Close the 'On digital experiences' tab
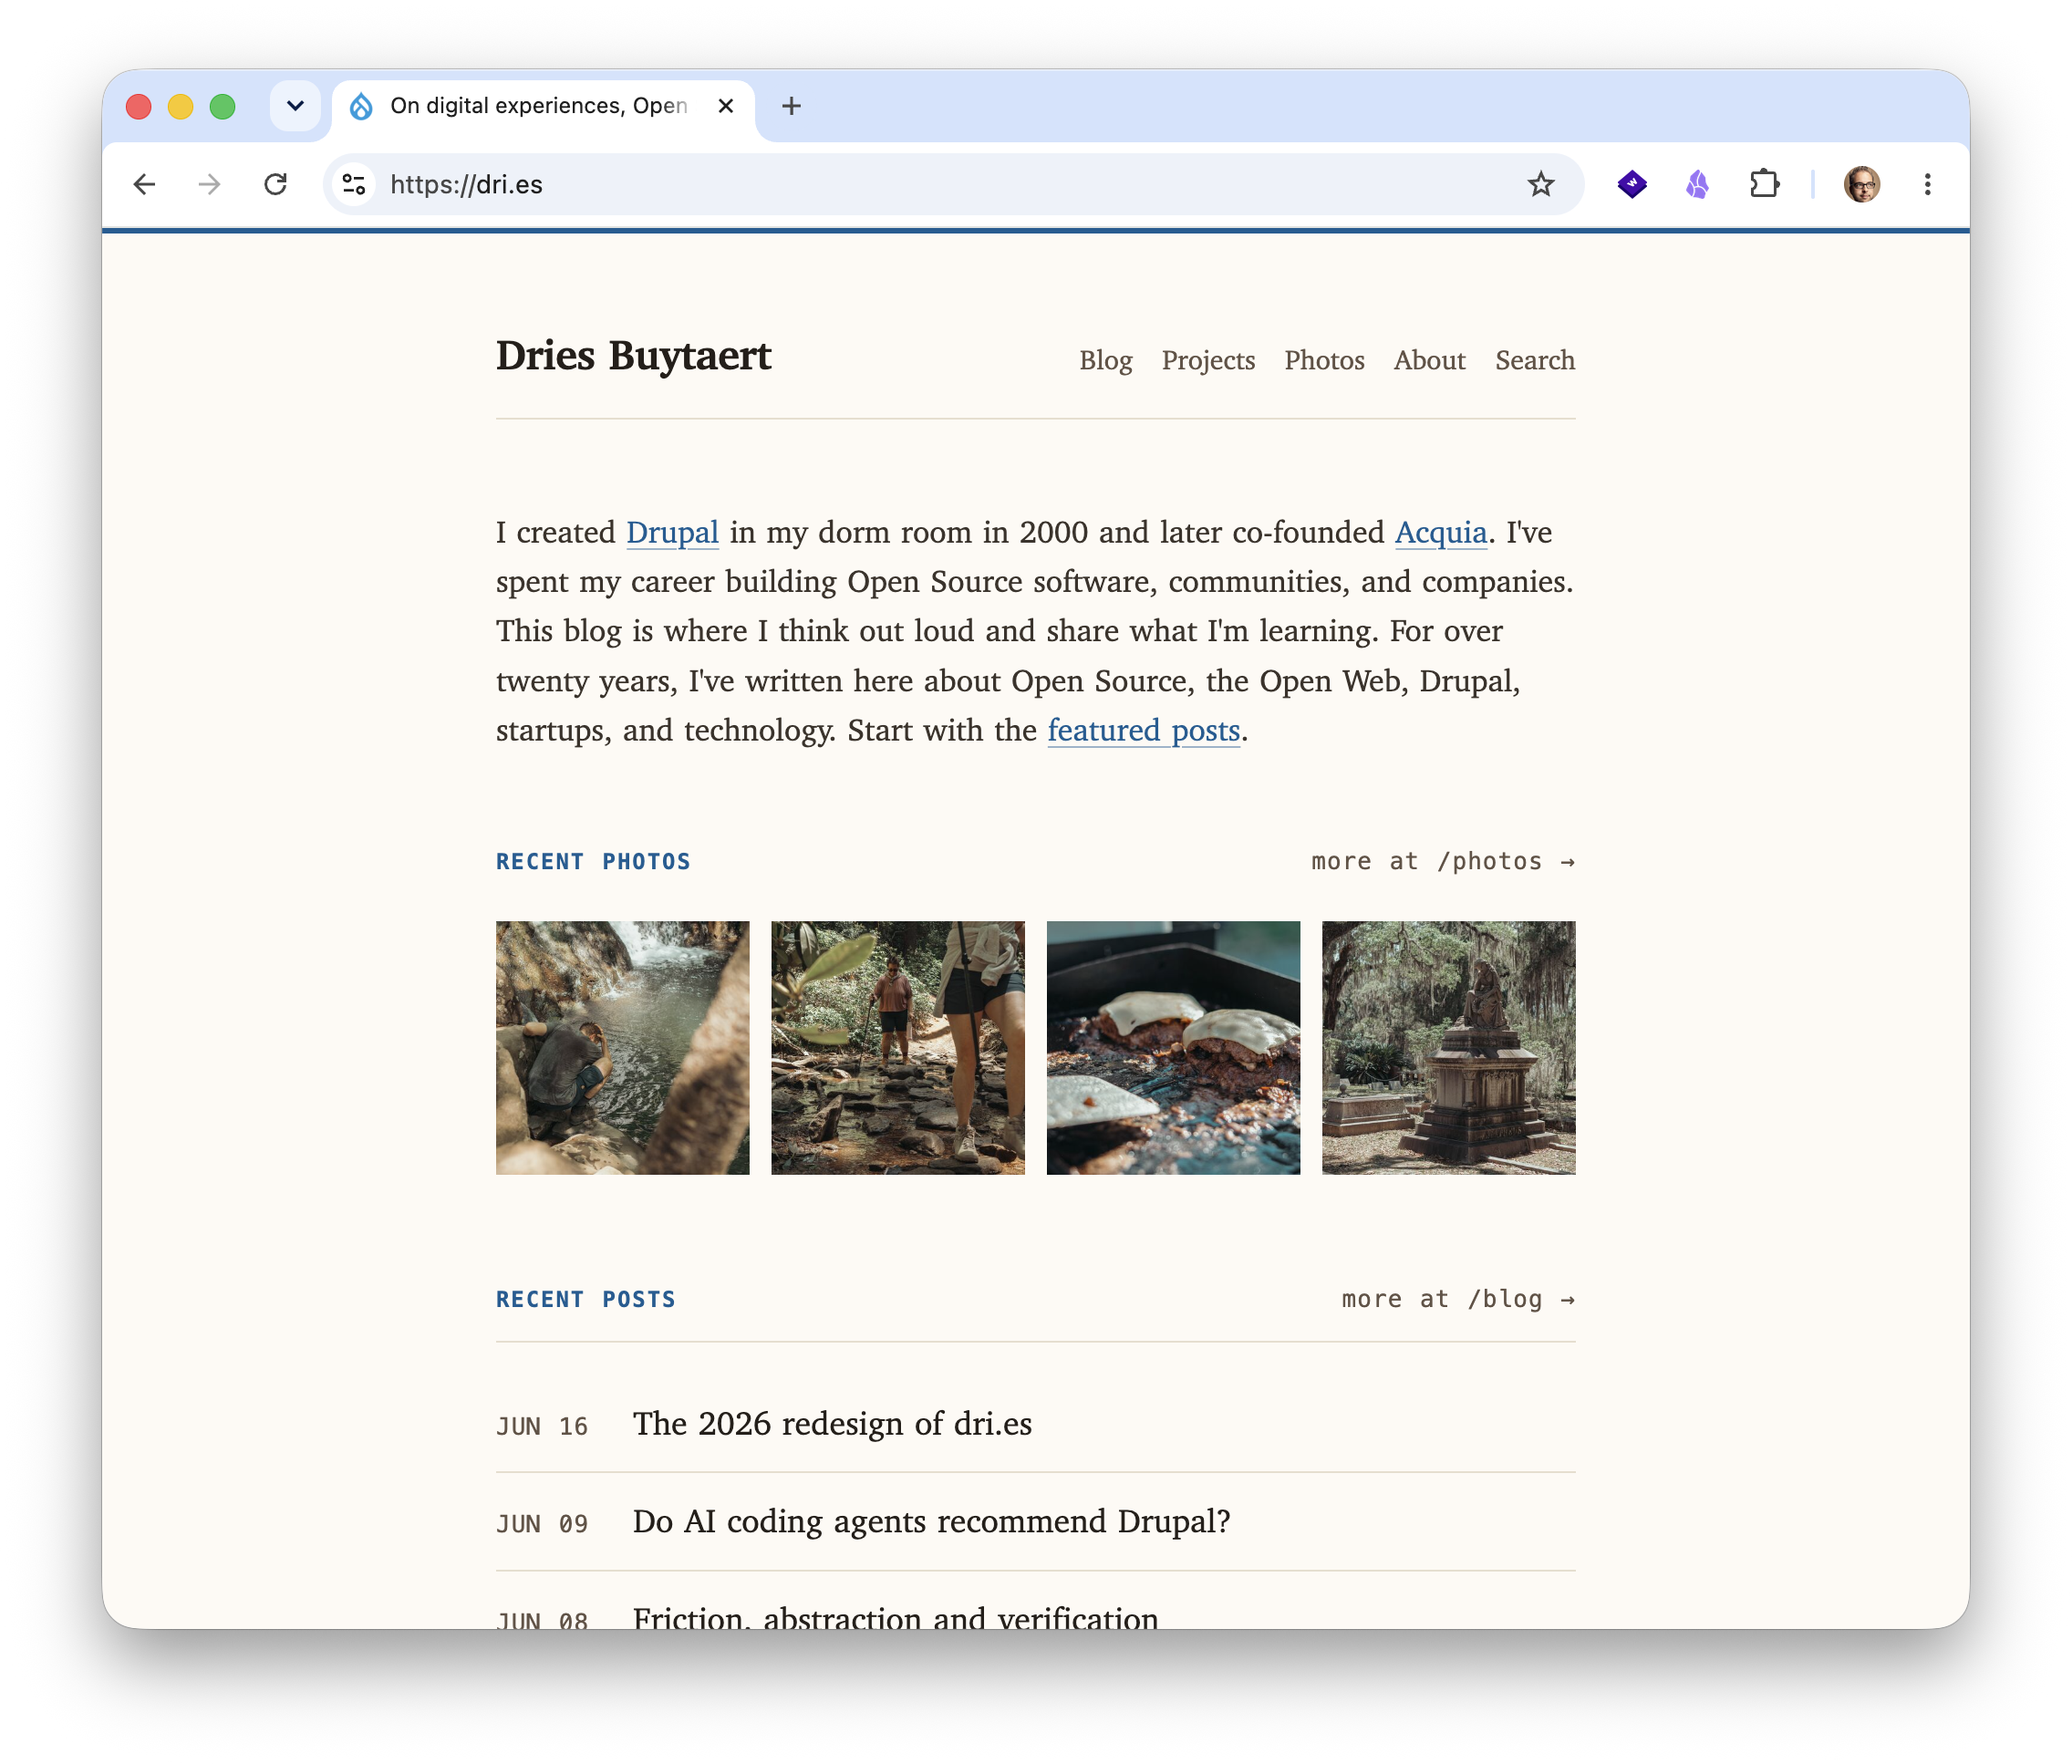 (726, 106)
